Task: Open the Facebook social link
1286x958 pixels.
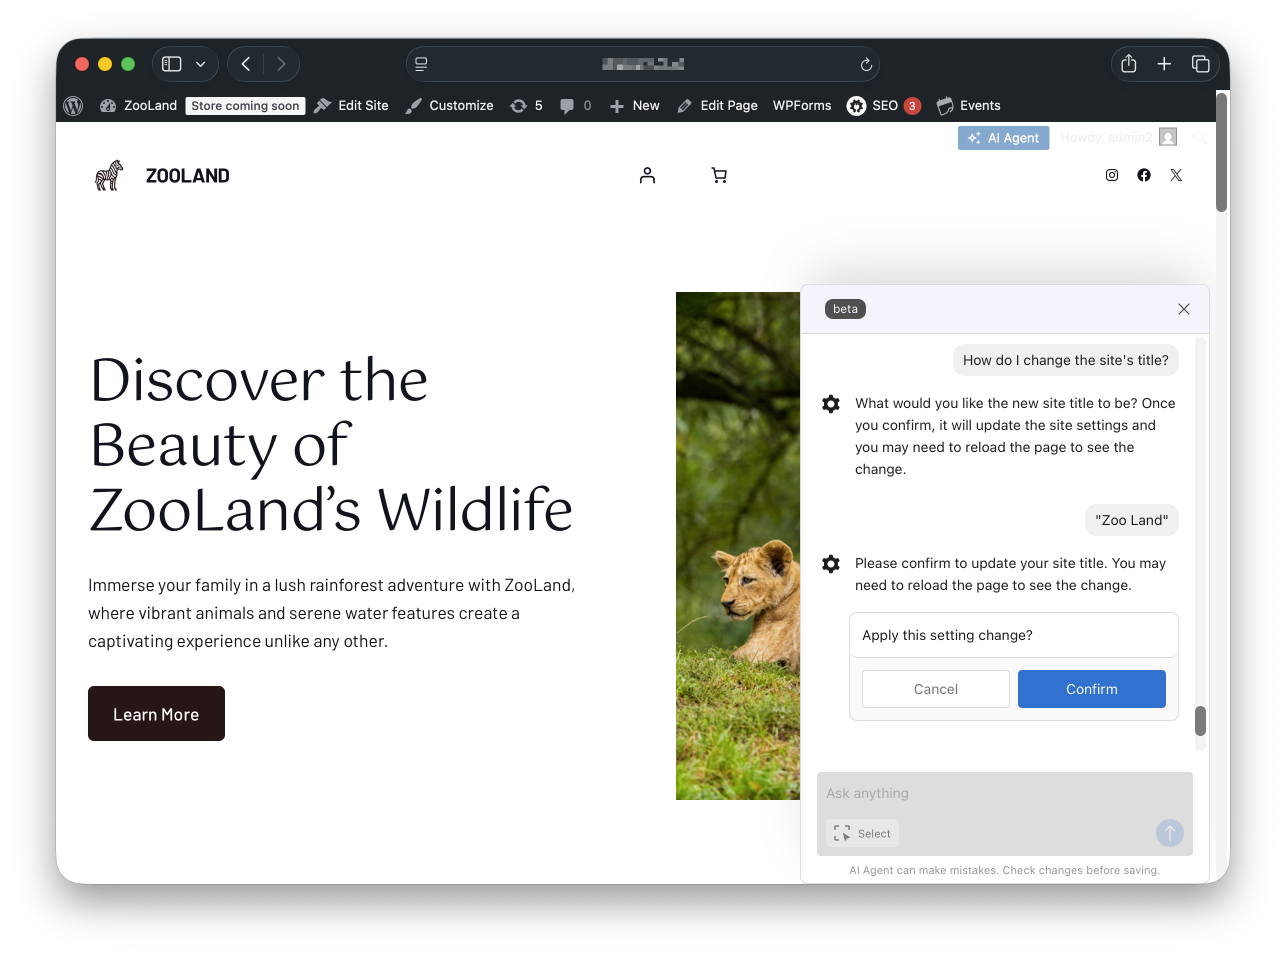Action: [x=1144, y=175]
